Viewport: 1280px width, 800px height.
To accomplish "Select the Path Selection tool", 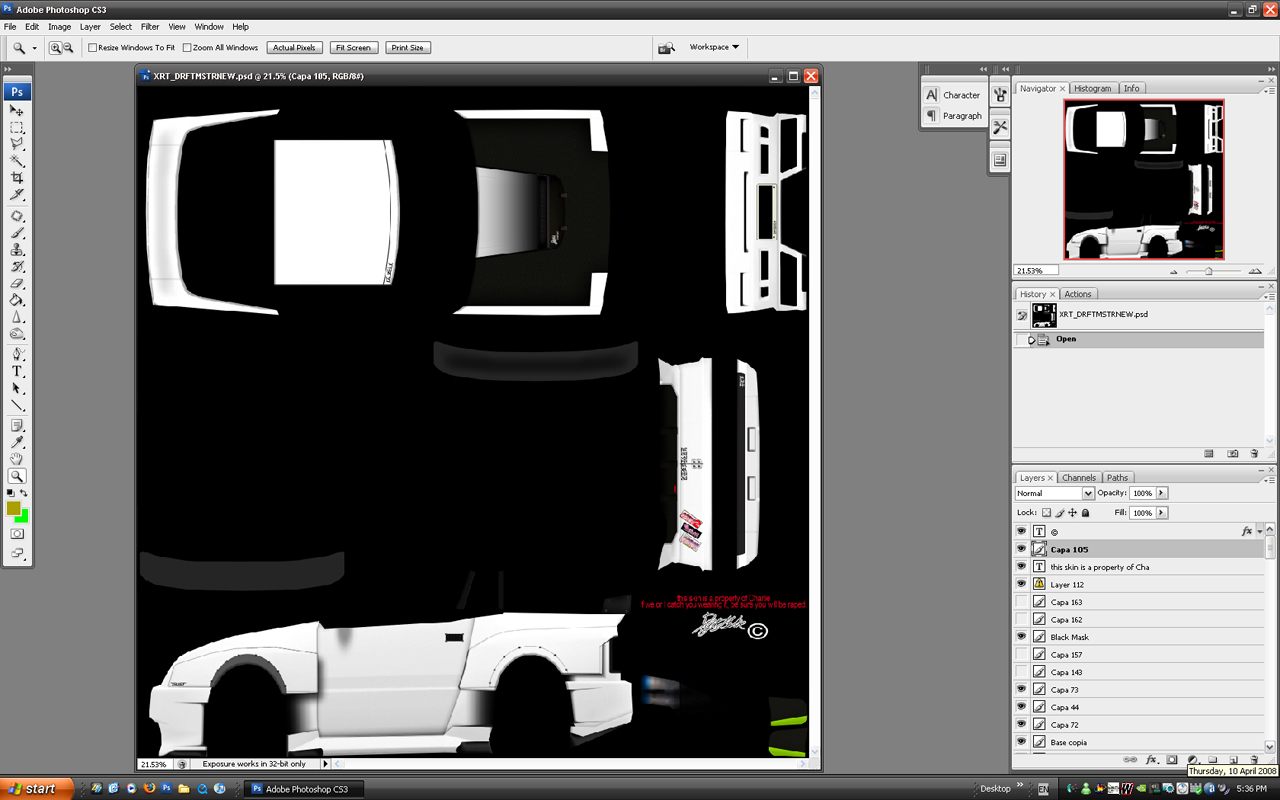I will pos(17,389).
